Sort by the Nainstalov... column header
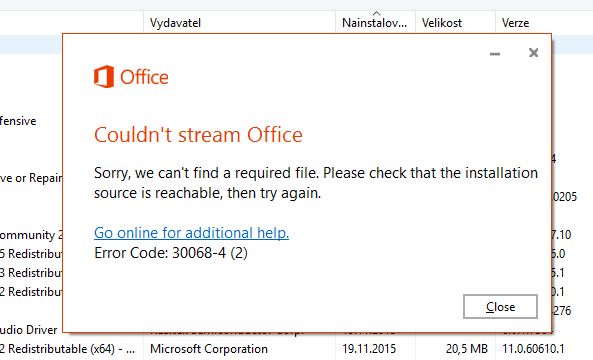This screenshot has height=360, width=593. (375, 23)
